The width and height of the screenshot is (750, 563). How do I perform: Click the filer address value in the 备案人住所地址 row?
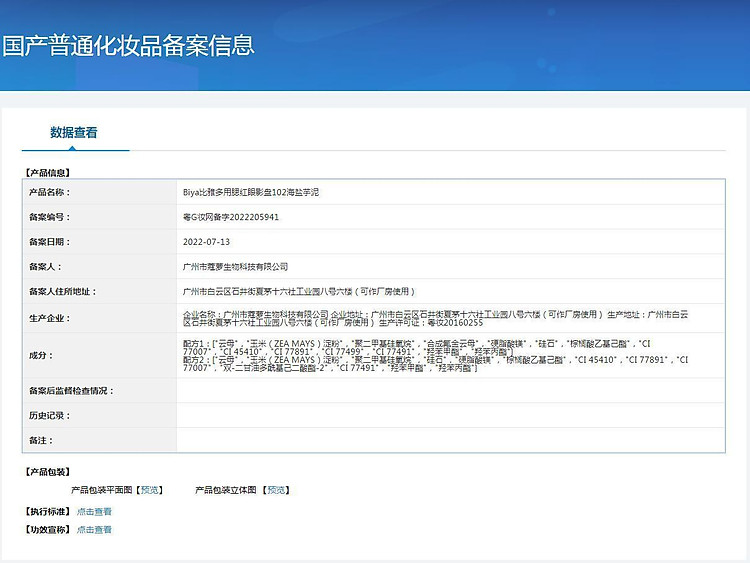(x=299, y=292)
